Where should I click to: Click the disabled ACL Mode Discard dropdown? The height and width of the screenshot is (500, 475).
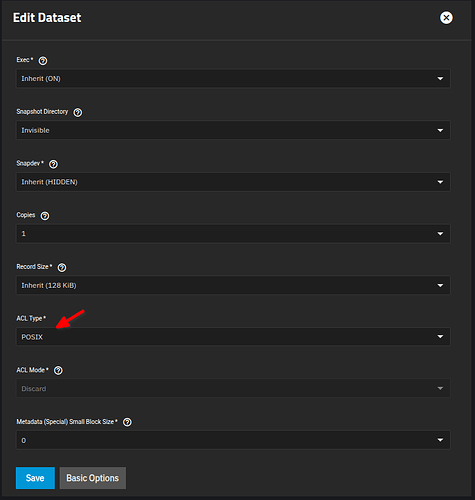click(x=233, y=388)
